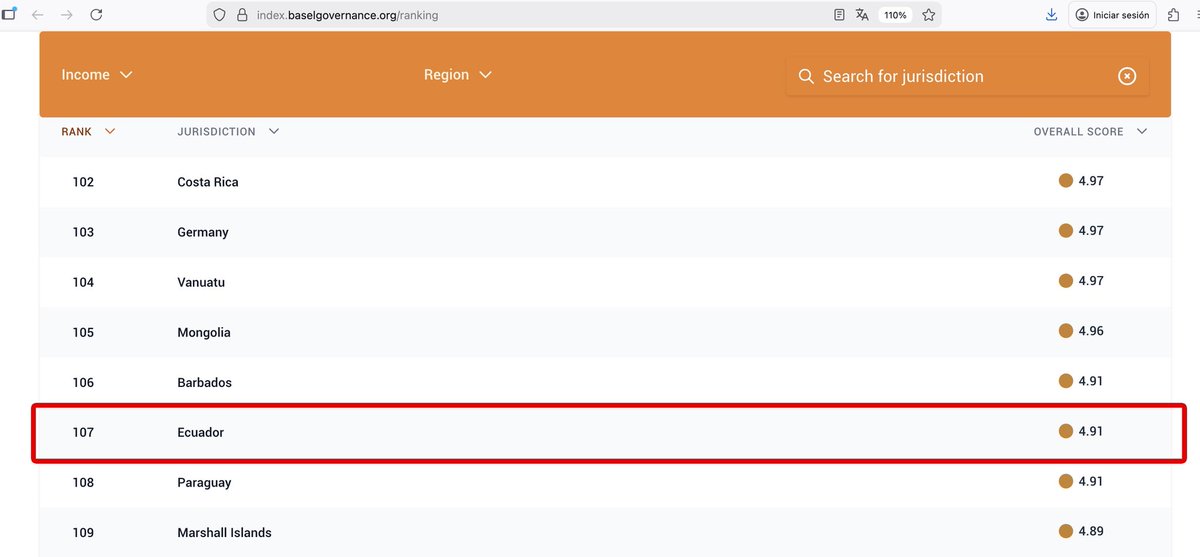Open the downloads arrow icon
1200x557 pixels.
coord(1051,15)
